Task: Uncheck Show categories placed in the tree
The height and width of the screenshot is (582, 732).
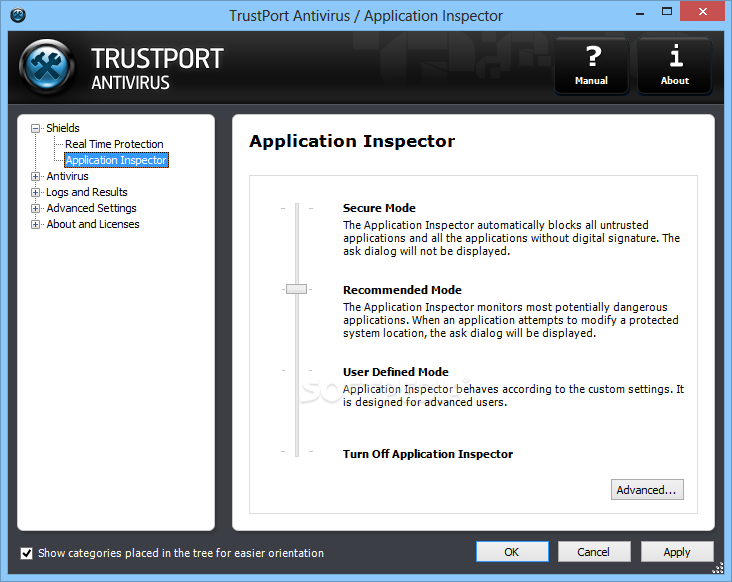Action: pos(27,554)
